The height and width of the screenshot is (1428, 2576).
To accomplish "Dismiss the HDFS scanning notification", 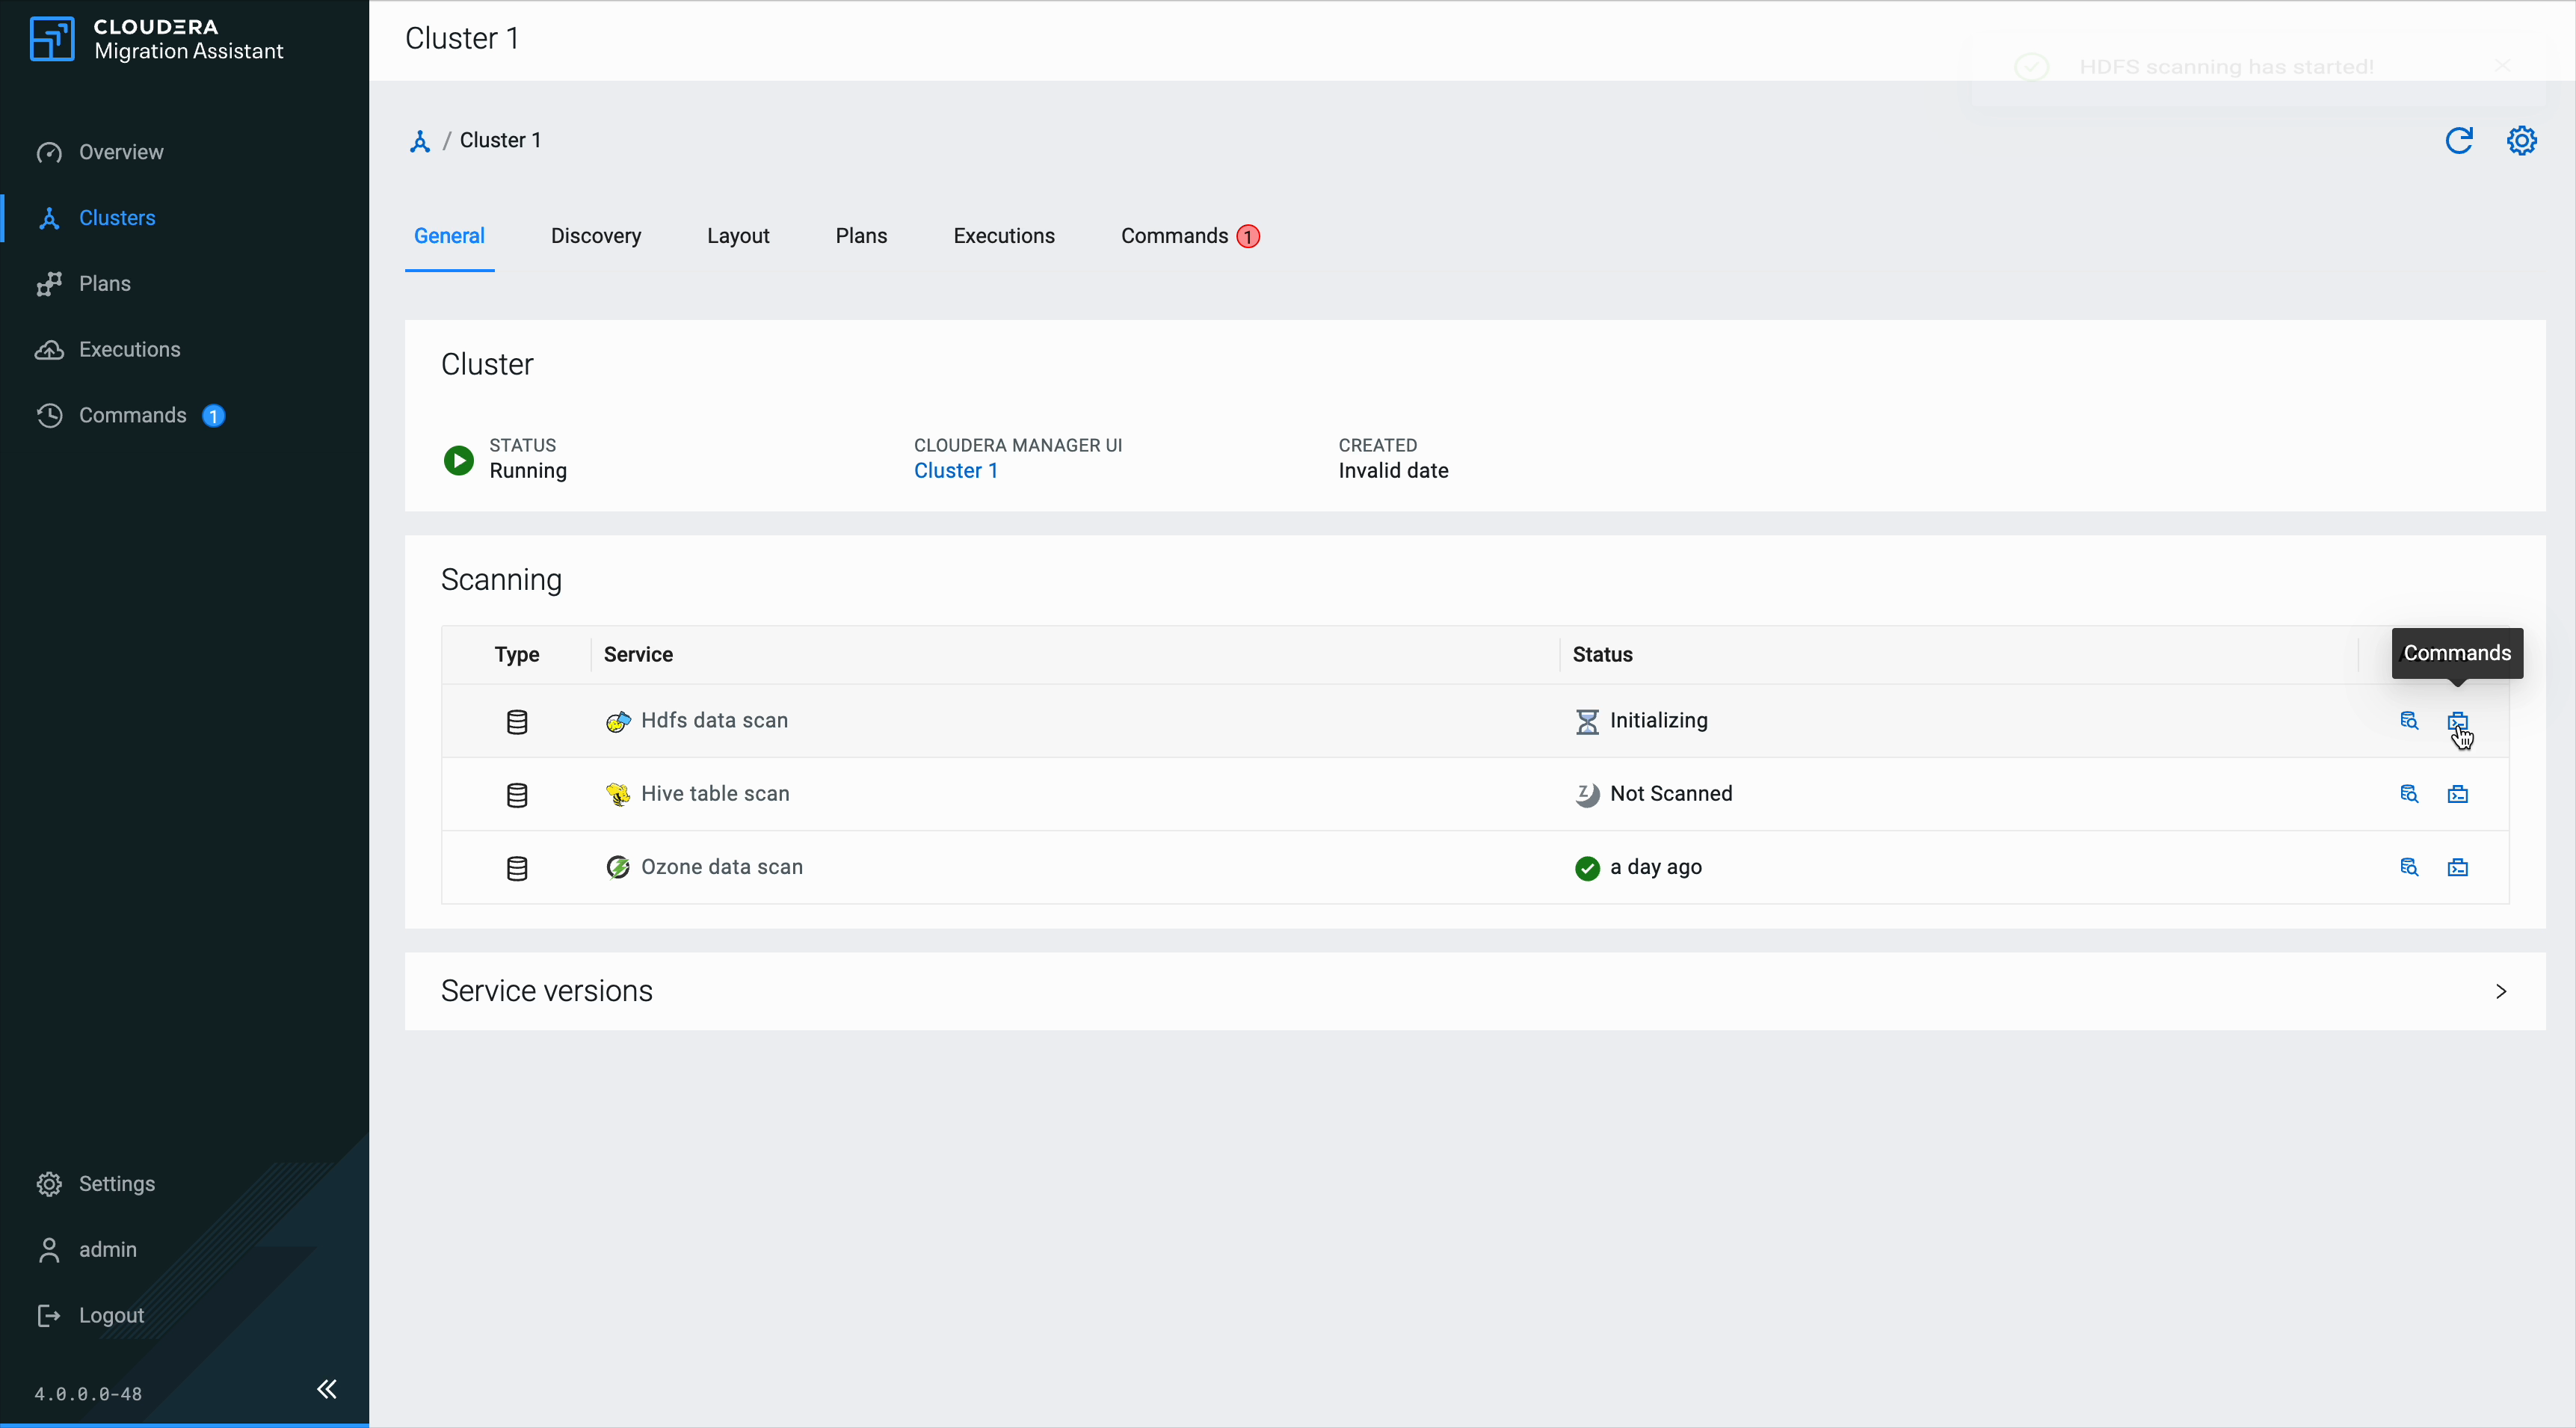I will point(2502,66).
